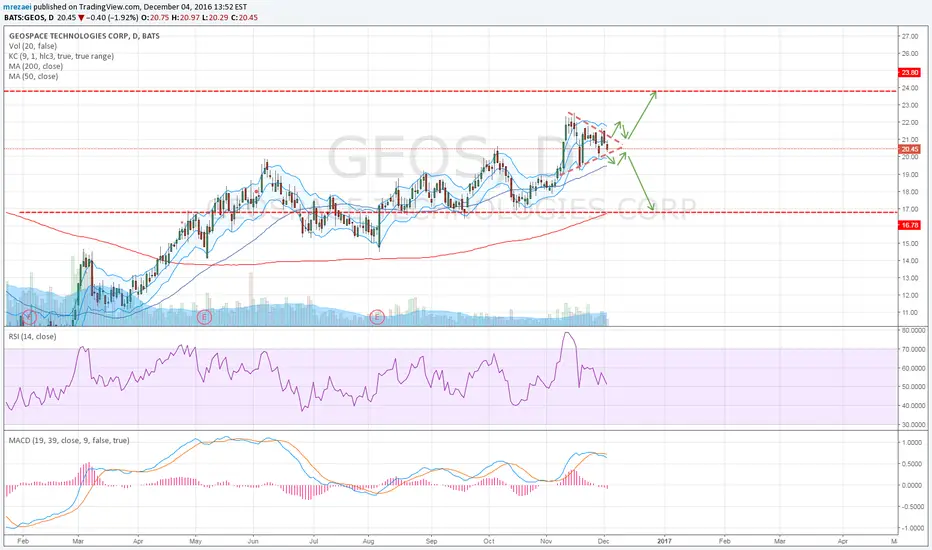The image size is (932, 550).
Task: Click the -1.0000 MACD axis label
Action: pyautogui.click(x=914, y=529)
